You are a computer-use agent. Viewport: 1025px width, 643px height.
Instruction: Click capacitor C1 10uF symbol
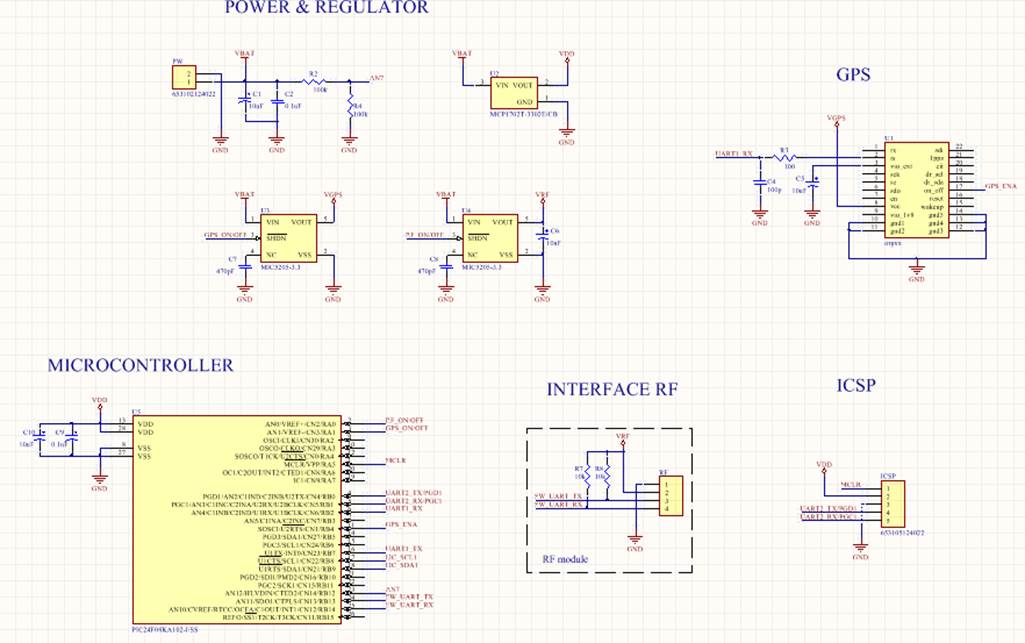coord(244,101)
